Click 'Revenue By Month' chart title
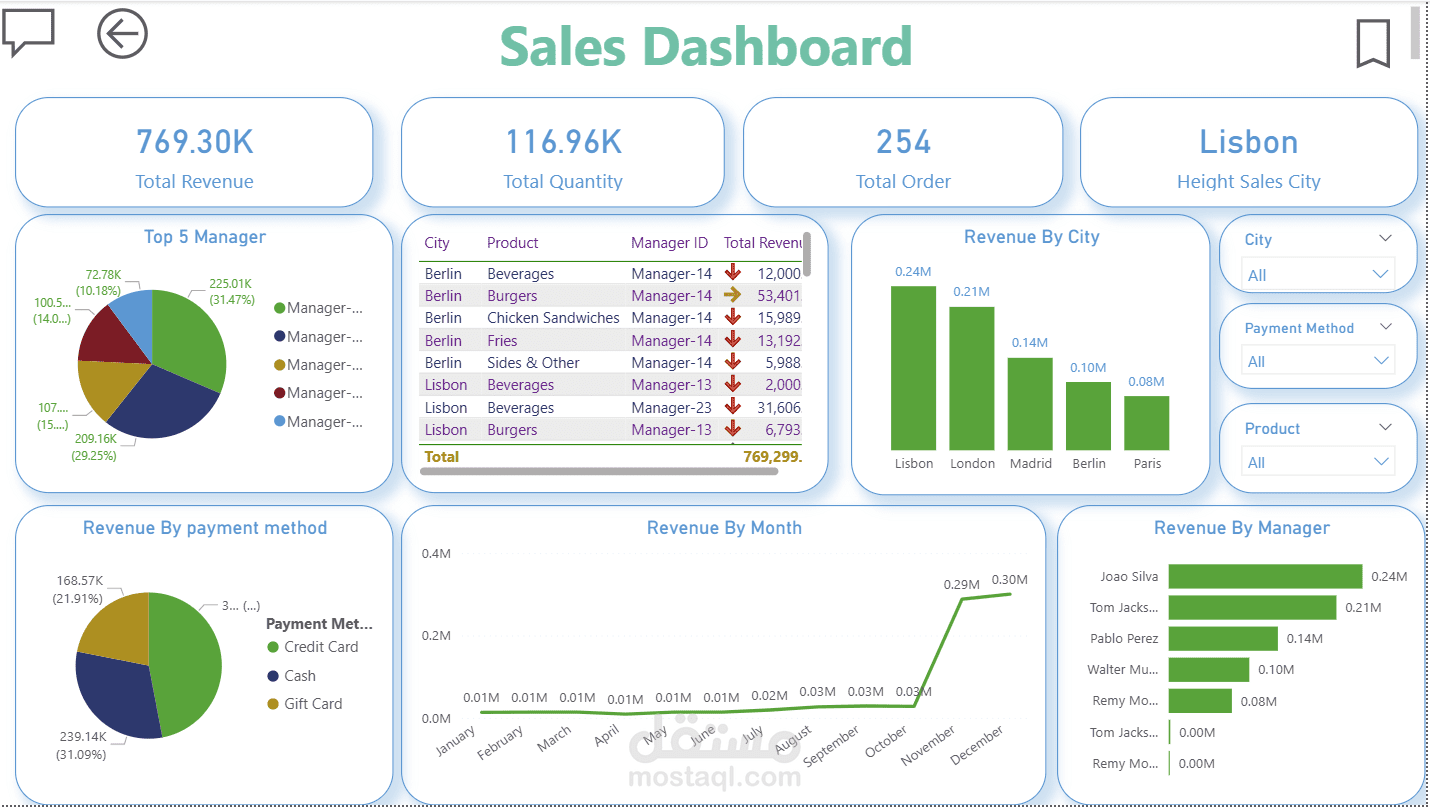This screenshot has width=1430, height=808. [724, 527]
